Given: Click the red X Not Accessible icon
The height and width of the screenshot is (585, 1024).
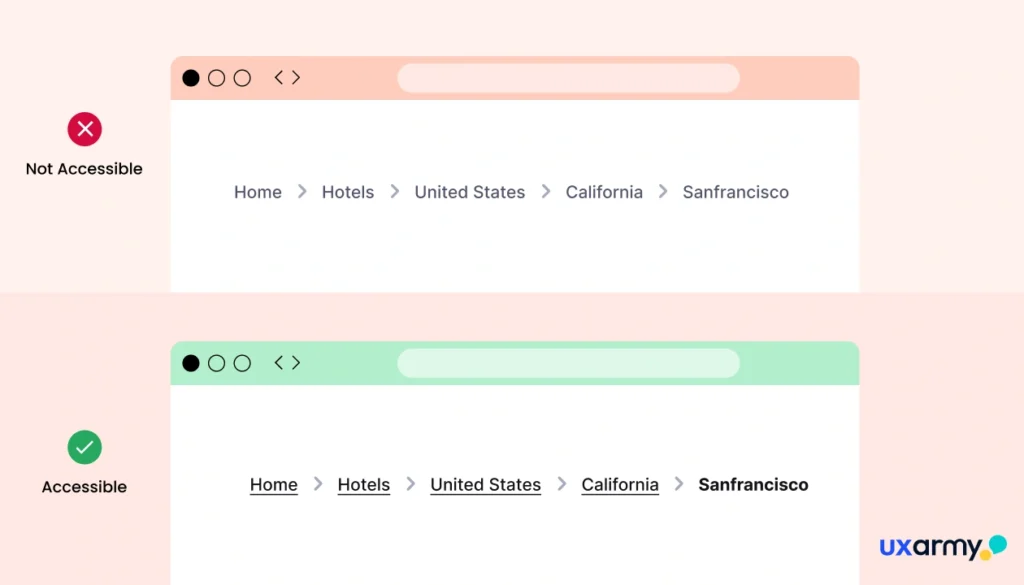Looking at the screenshot, I should 85,129.
